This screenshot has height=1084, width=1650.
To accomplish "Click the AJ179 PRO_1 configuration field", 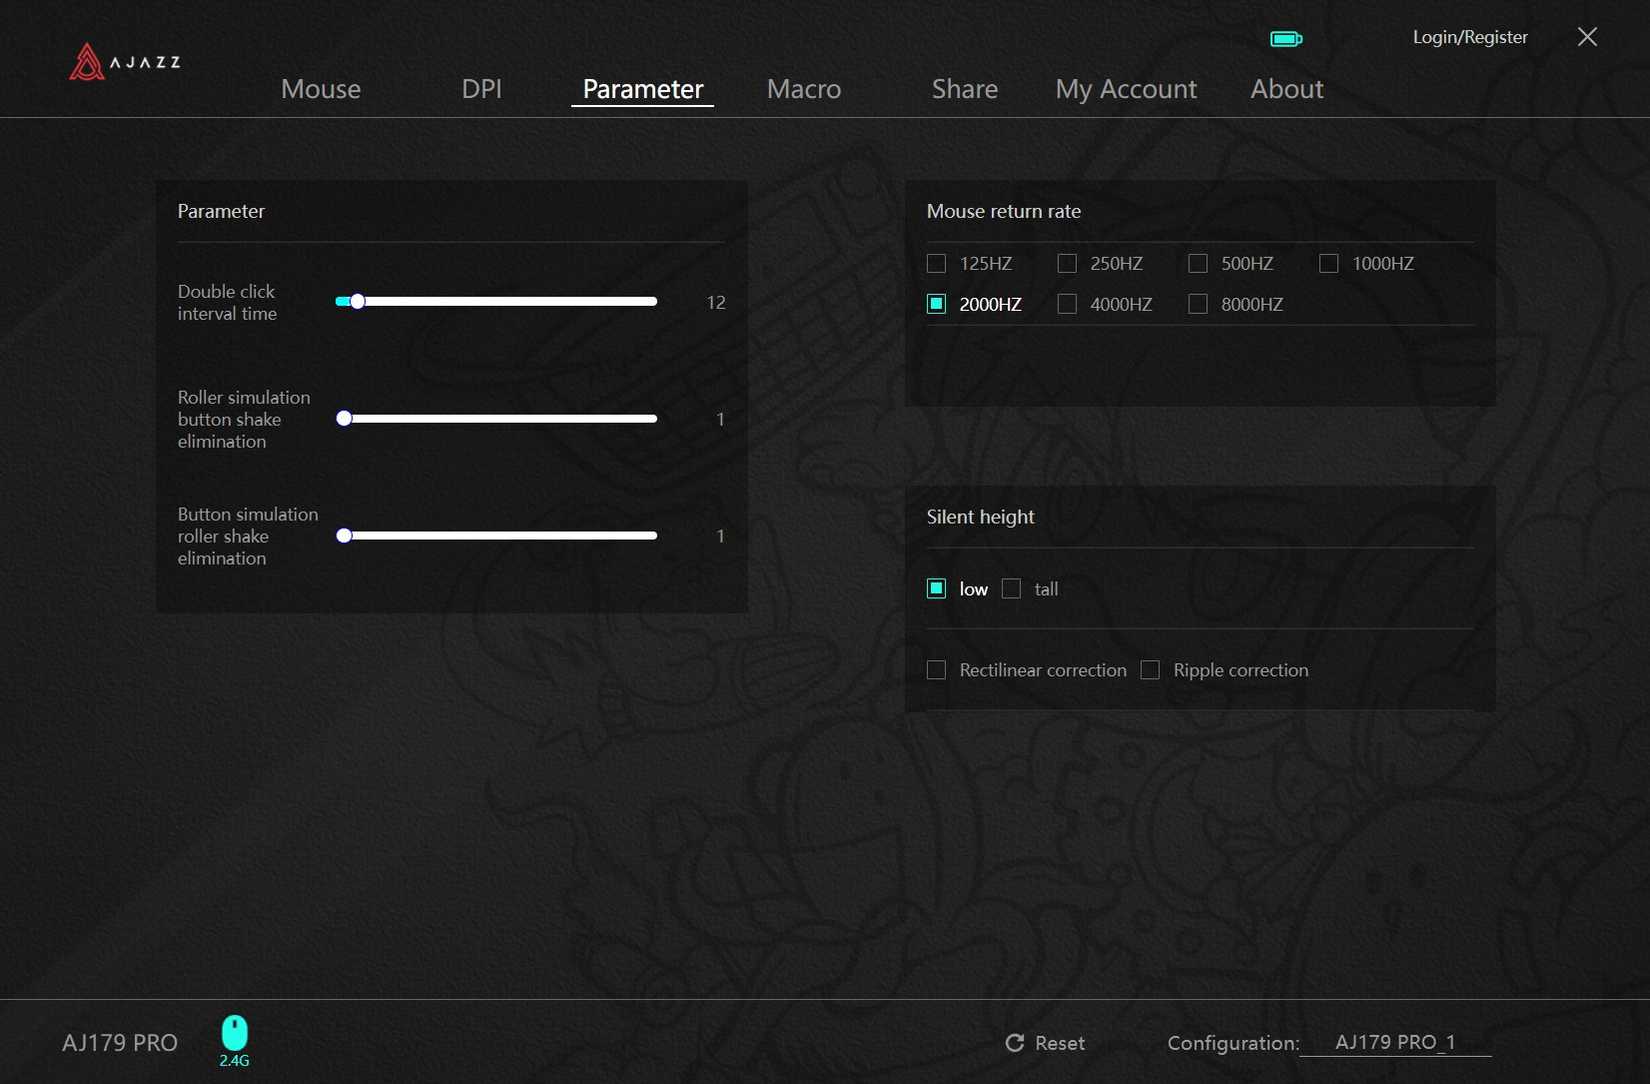I will [1394, 1041].
